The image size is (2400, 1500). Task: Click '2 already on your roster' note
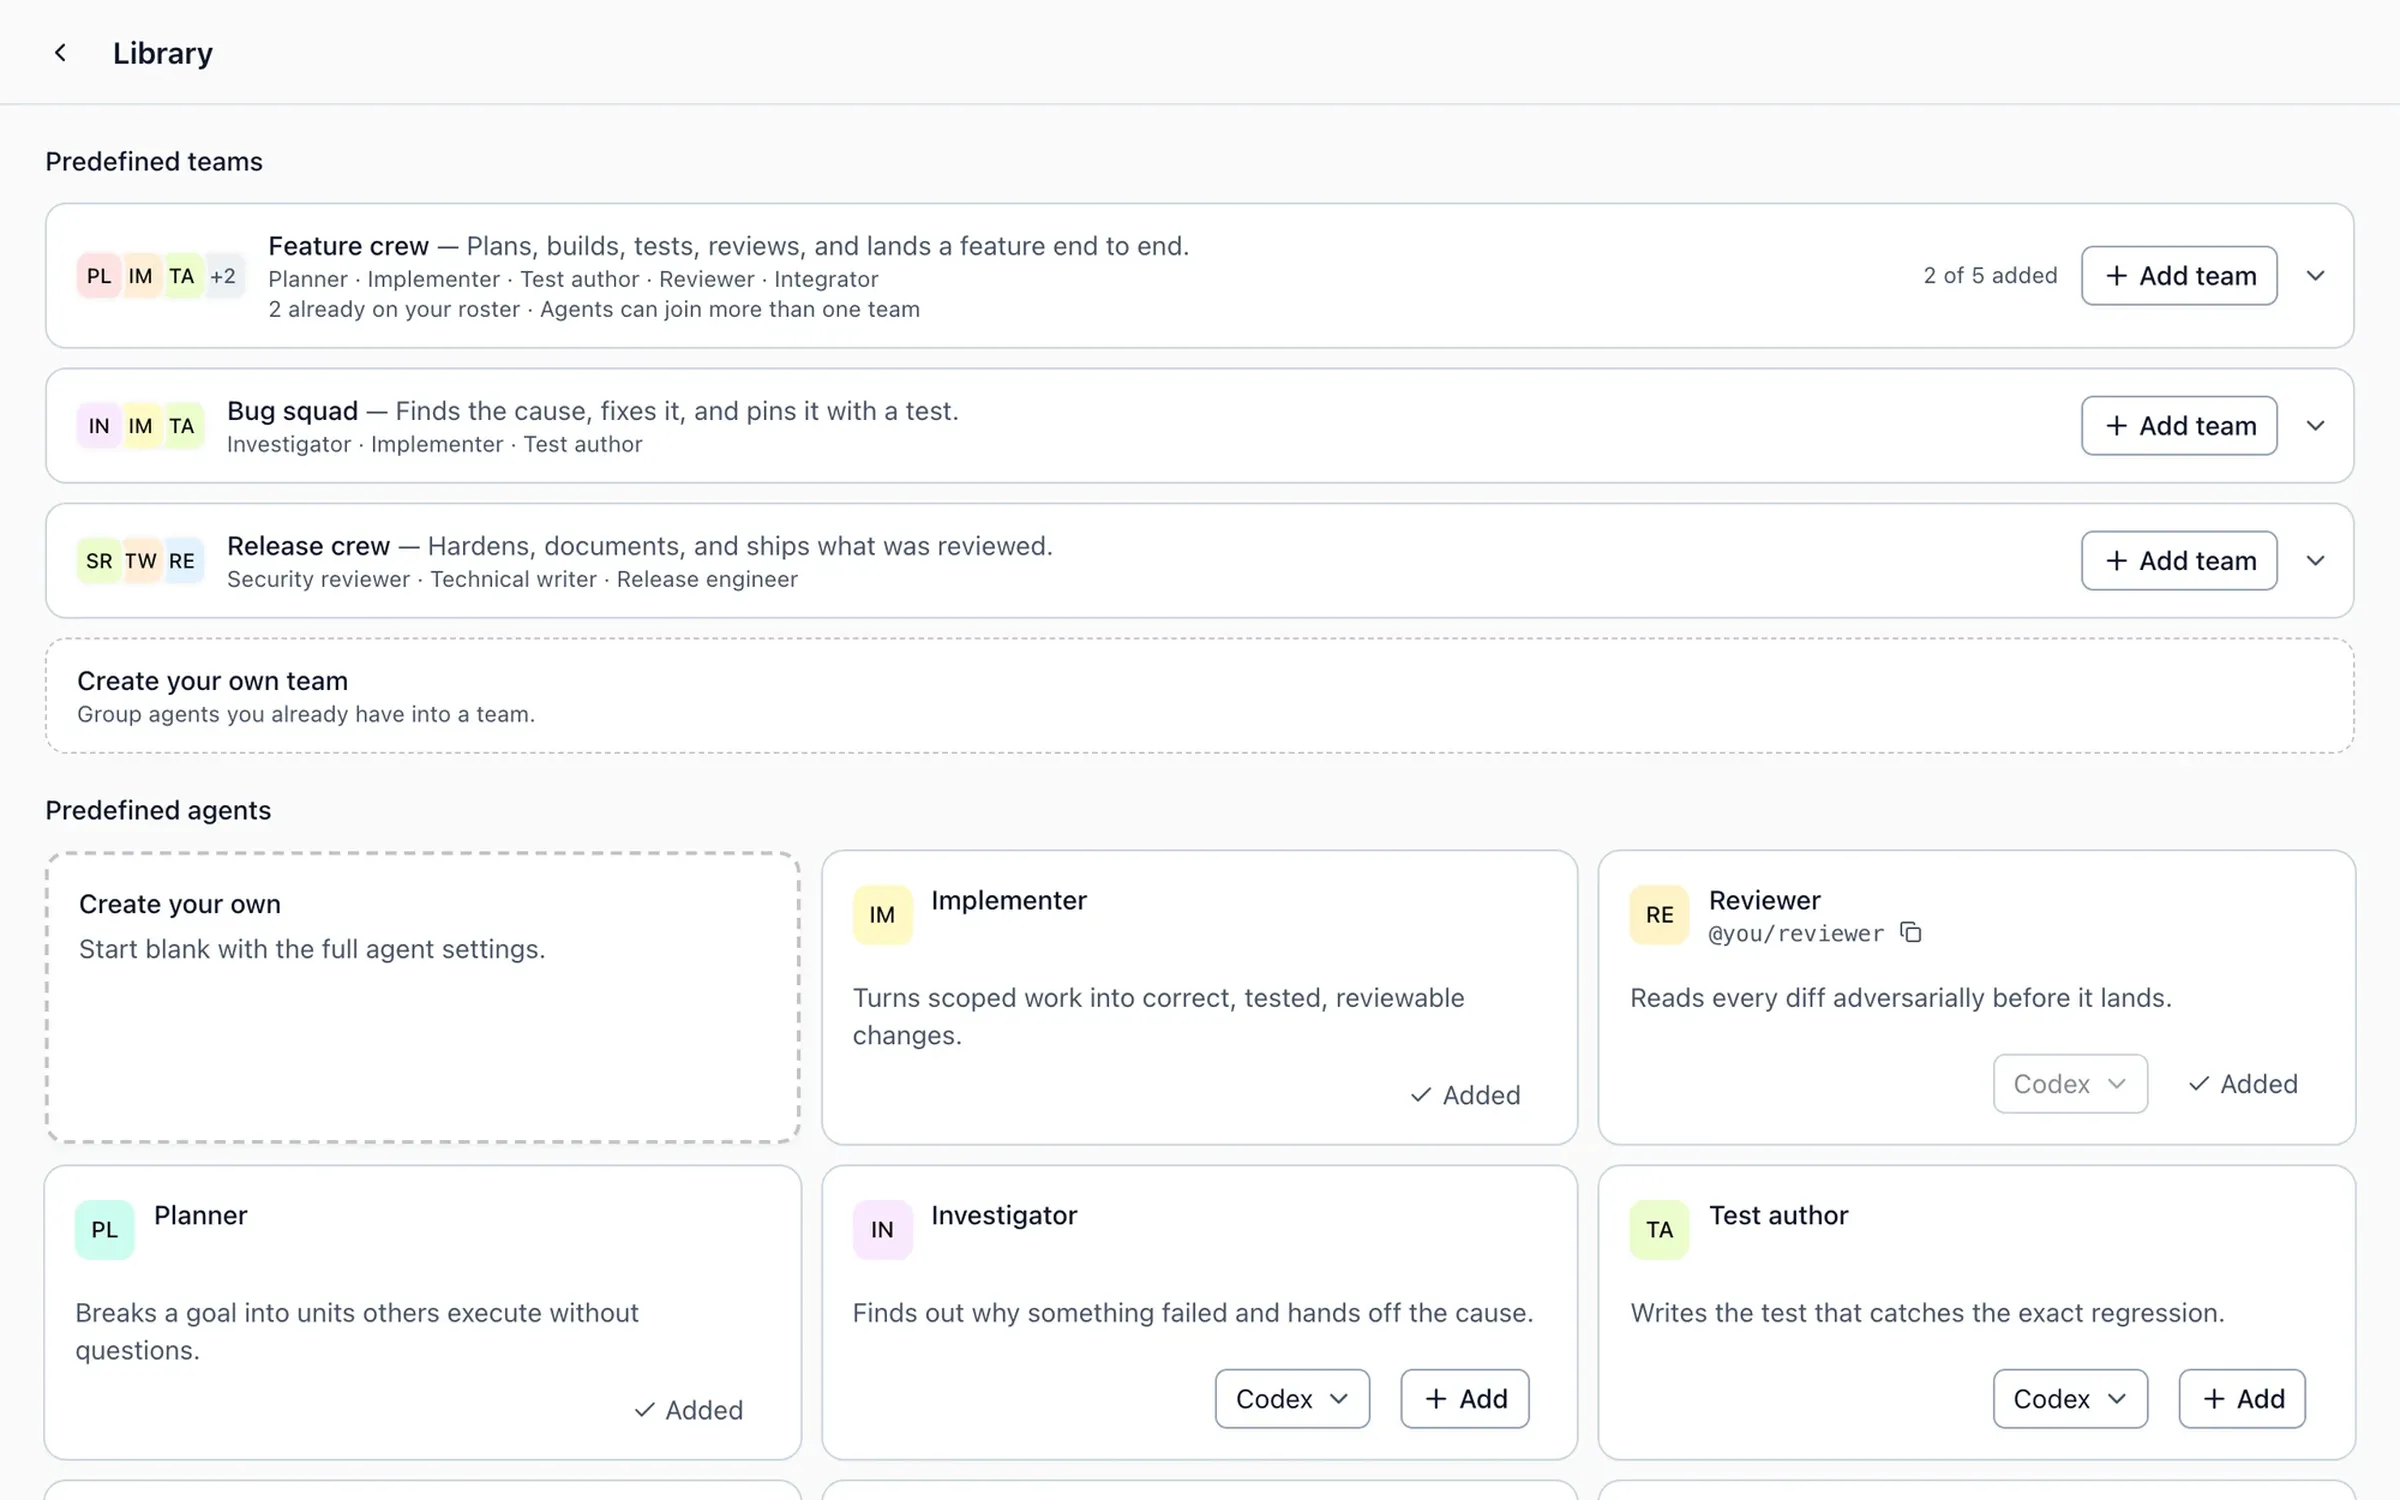pos(394,310)
